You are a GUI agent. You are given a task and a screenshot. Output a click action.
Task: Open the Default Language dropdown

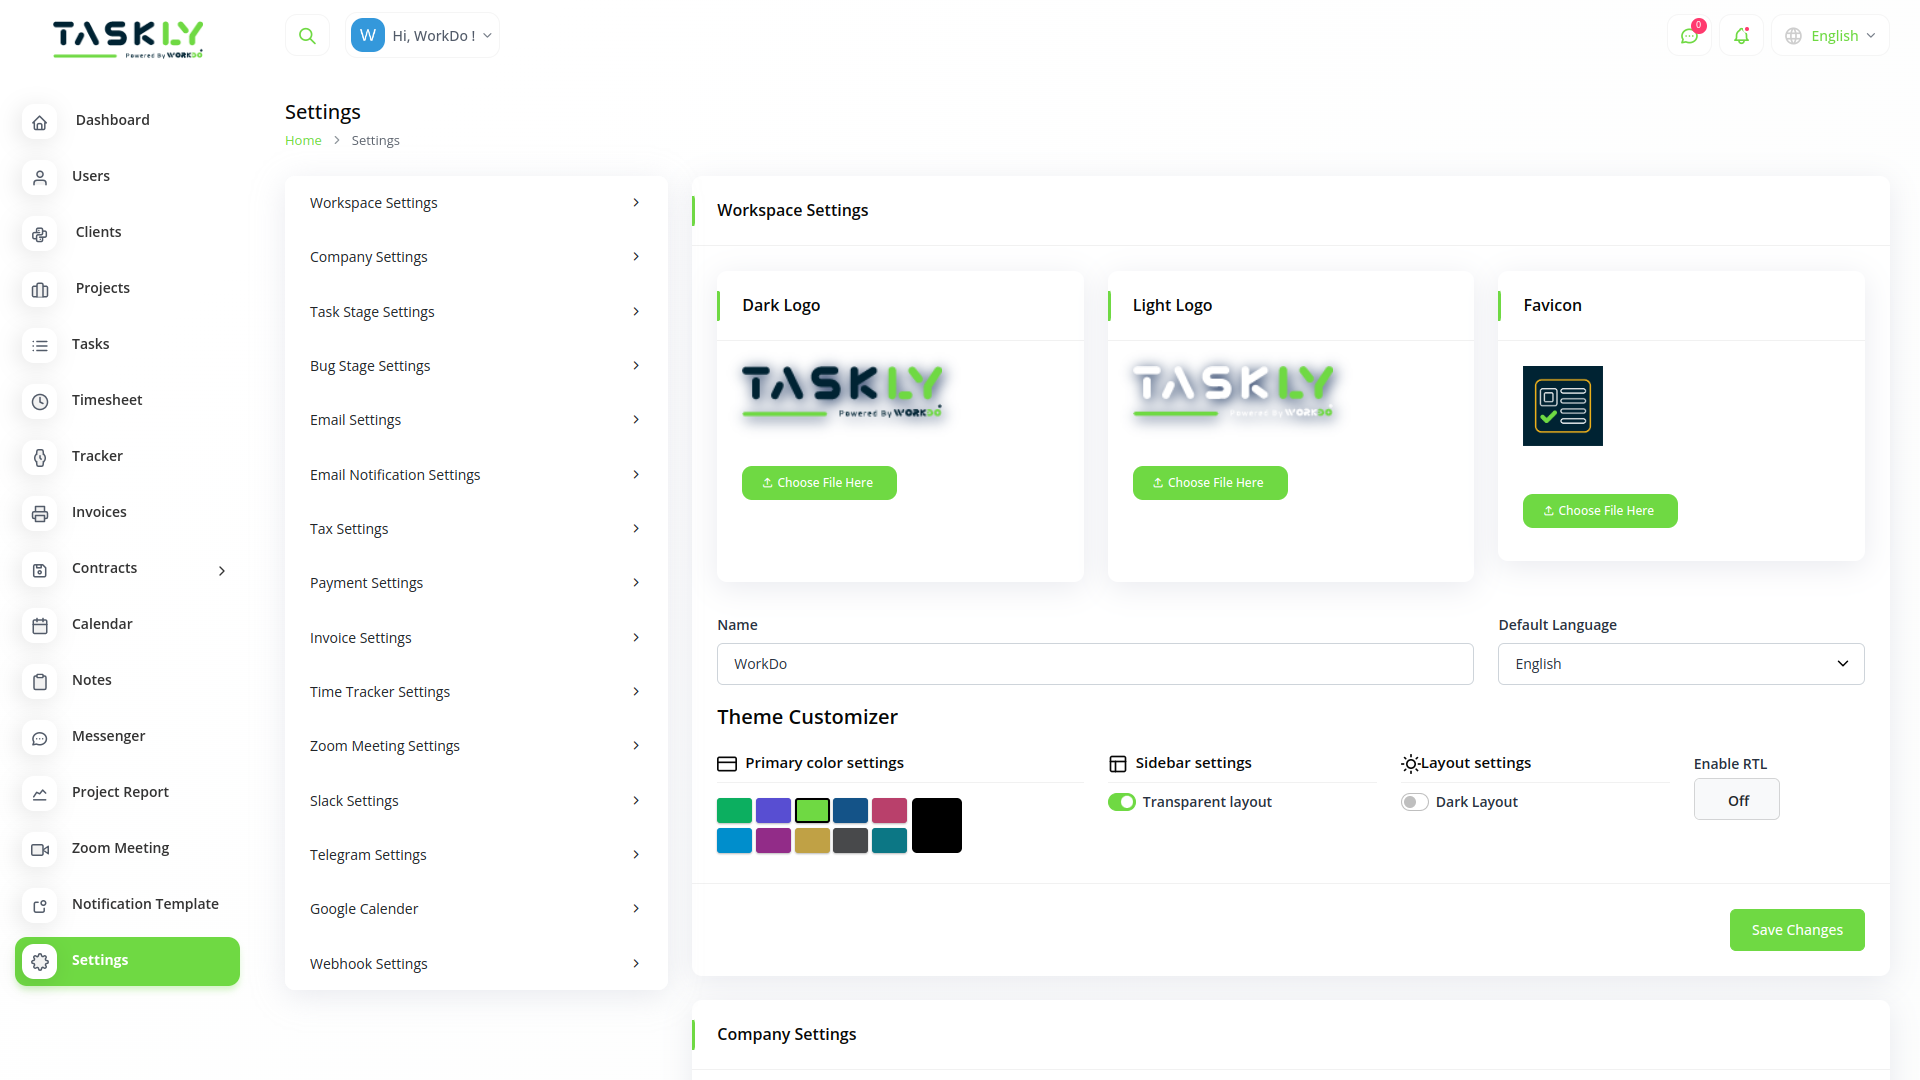1680,663
